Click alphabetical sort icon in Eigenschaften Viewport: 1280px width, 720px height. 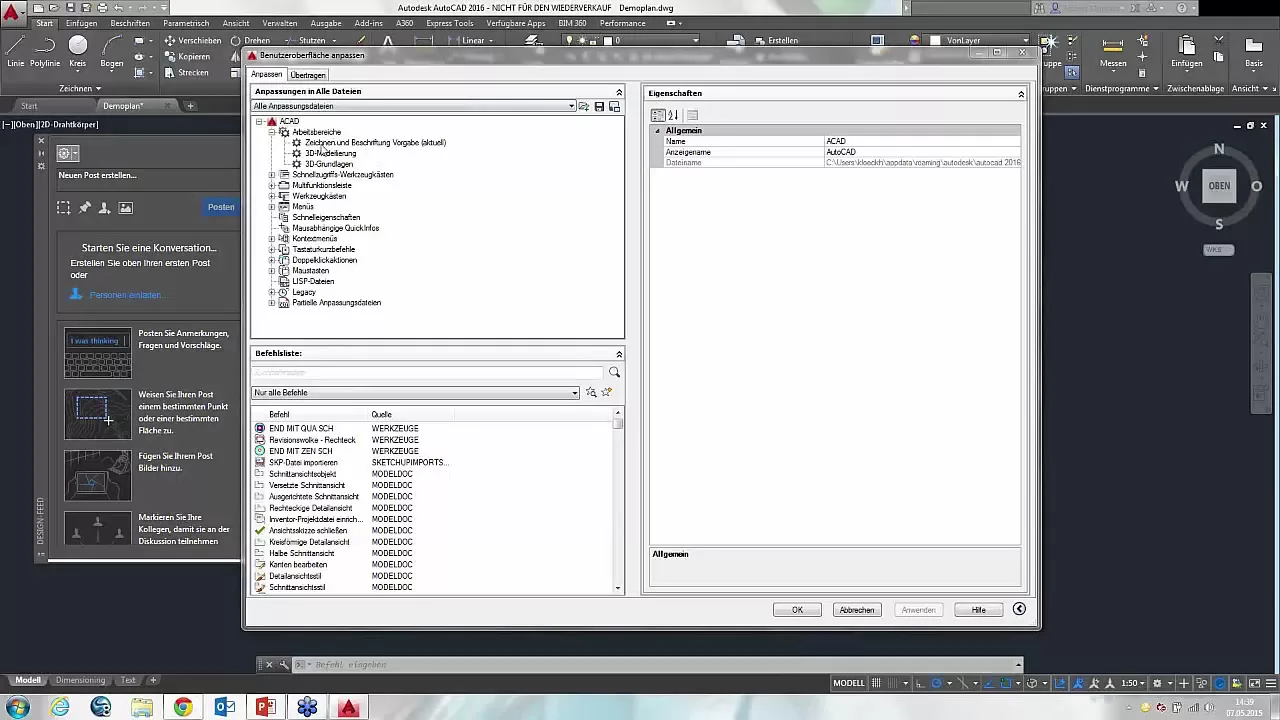coord(673,115)
